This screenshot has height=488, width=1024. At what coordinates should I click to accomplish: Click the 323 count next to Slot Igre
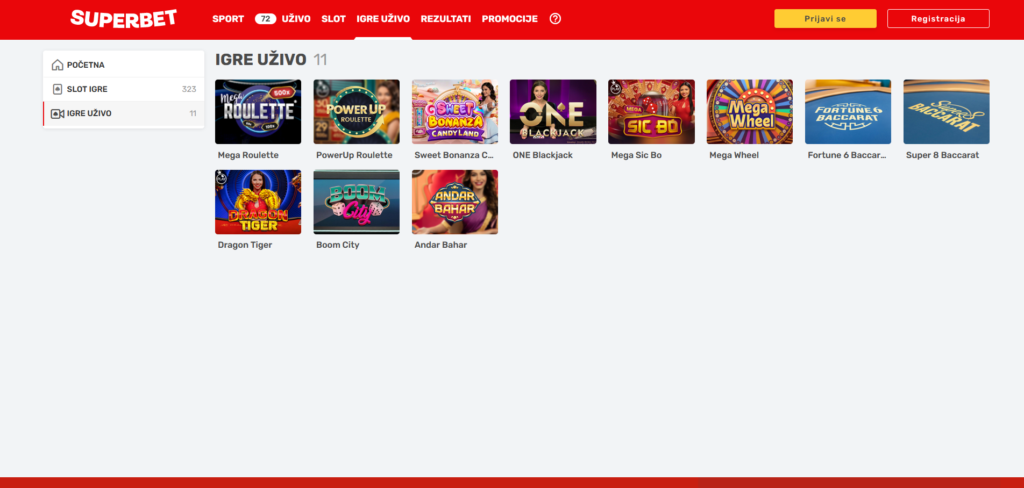[189, 89]
